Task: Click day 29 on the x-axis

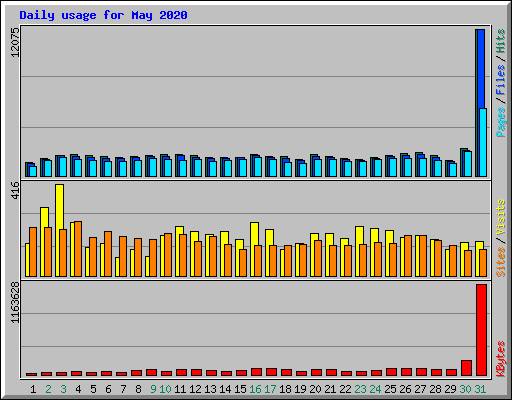Action: coord(450,389)
